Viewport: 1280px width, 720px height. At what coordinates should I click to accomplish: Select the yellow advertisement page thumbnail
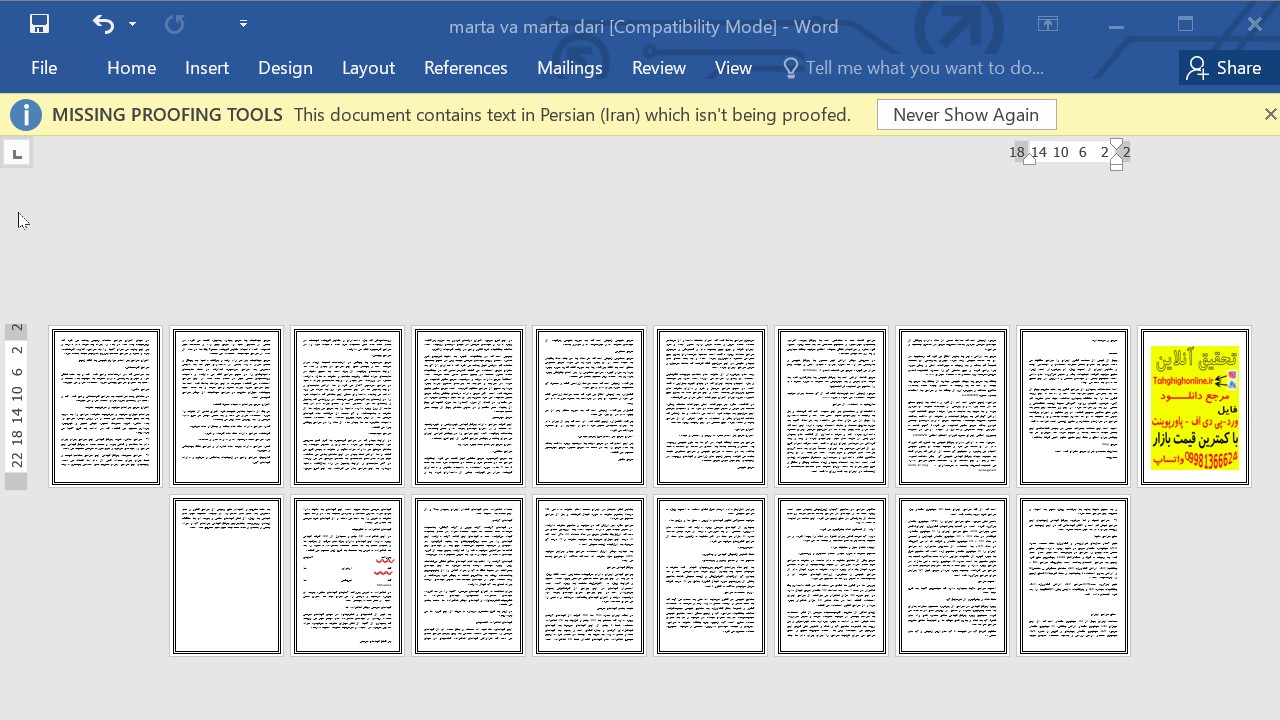click(1195, 407)
